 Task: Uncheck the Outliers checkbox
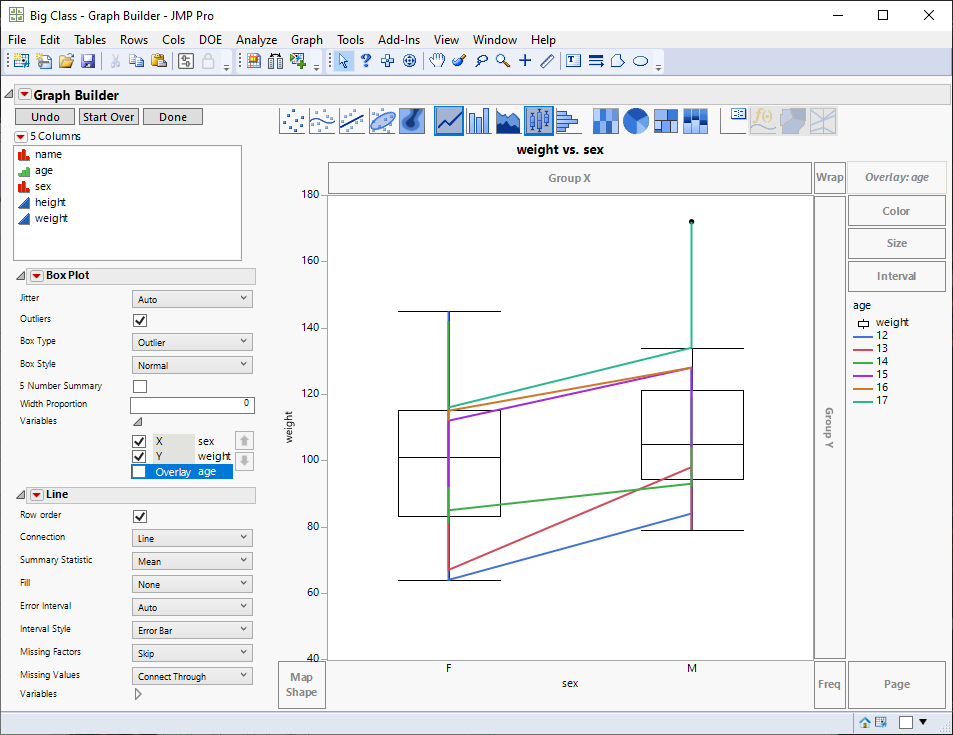point(140,320)
